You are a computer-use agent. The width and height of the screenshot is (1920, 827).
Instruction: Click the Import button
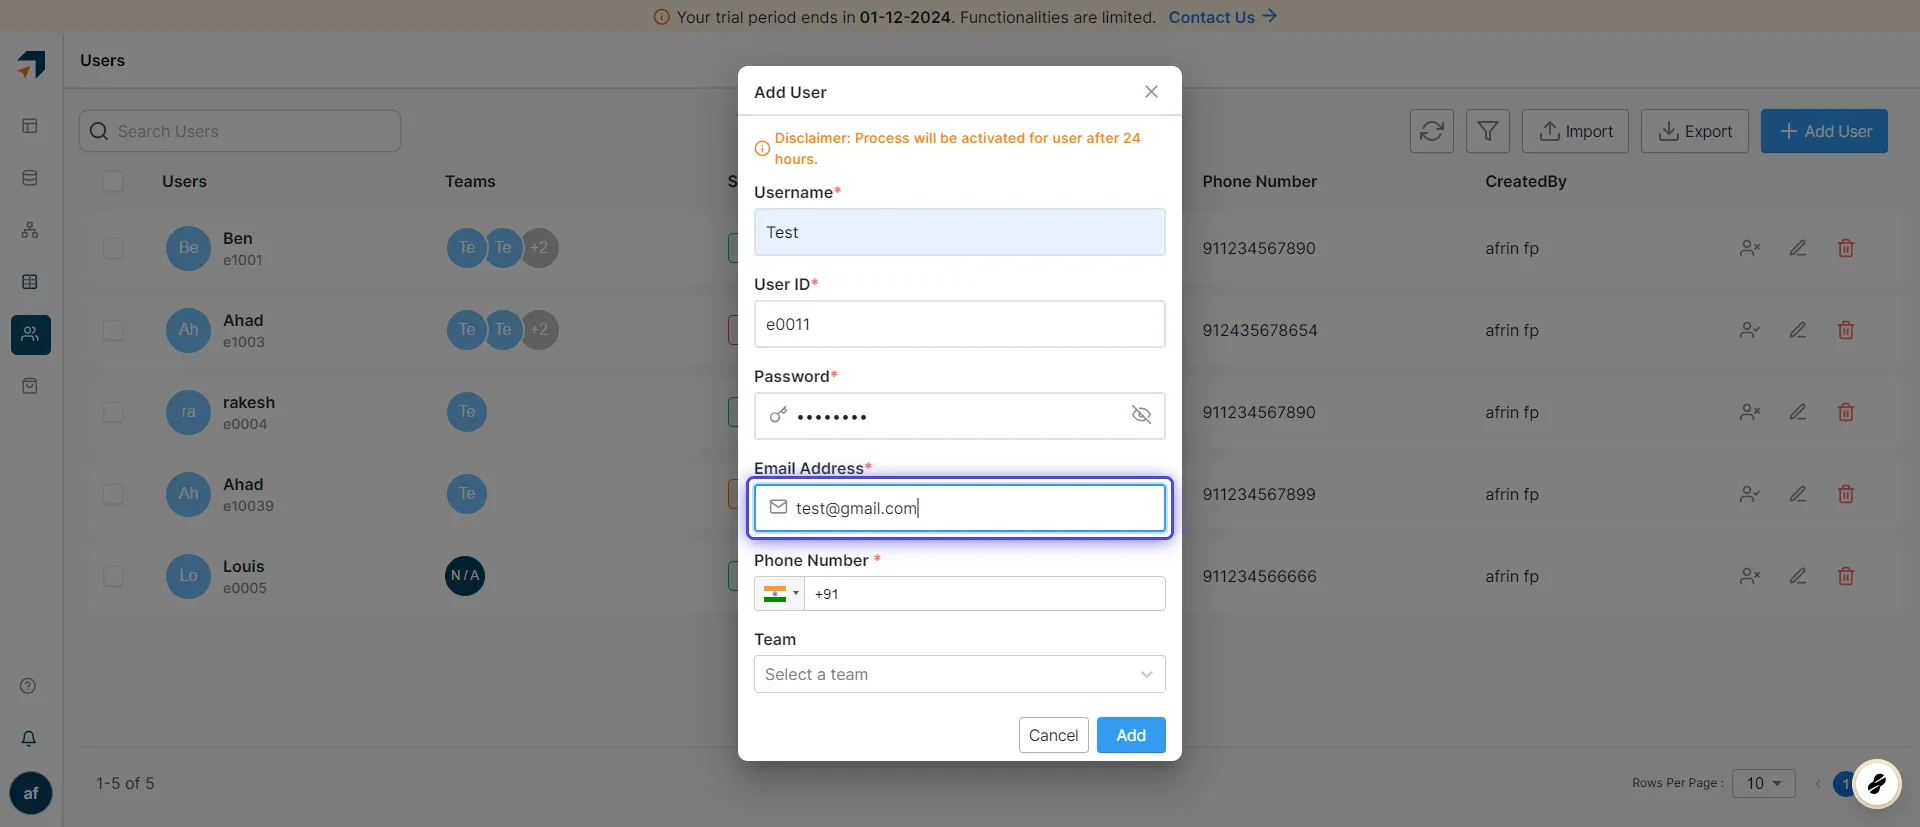pyautogui.click(x=1575, y=131)
